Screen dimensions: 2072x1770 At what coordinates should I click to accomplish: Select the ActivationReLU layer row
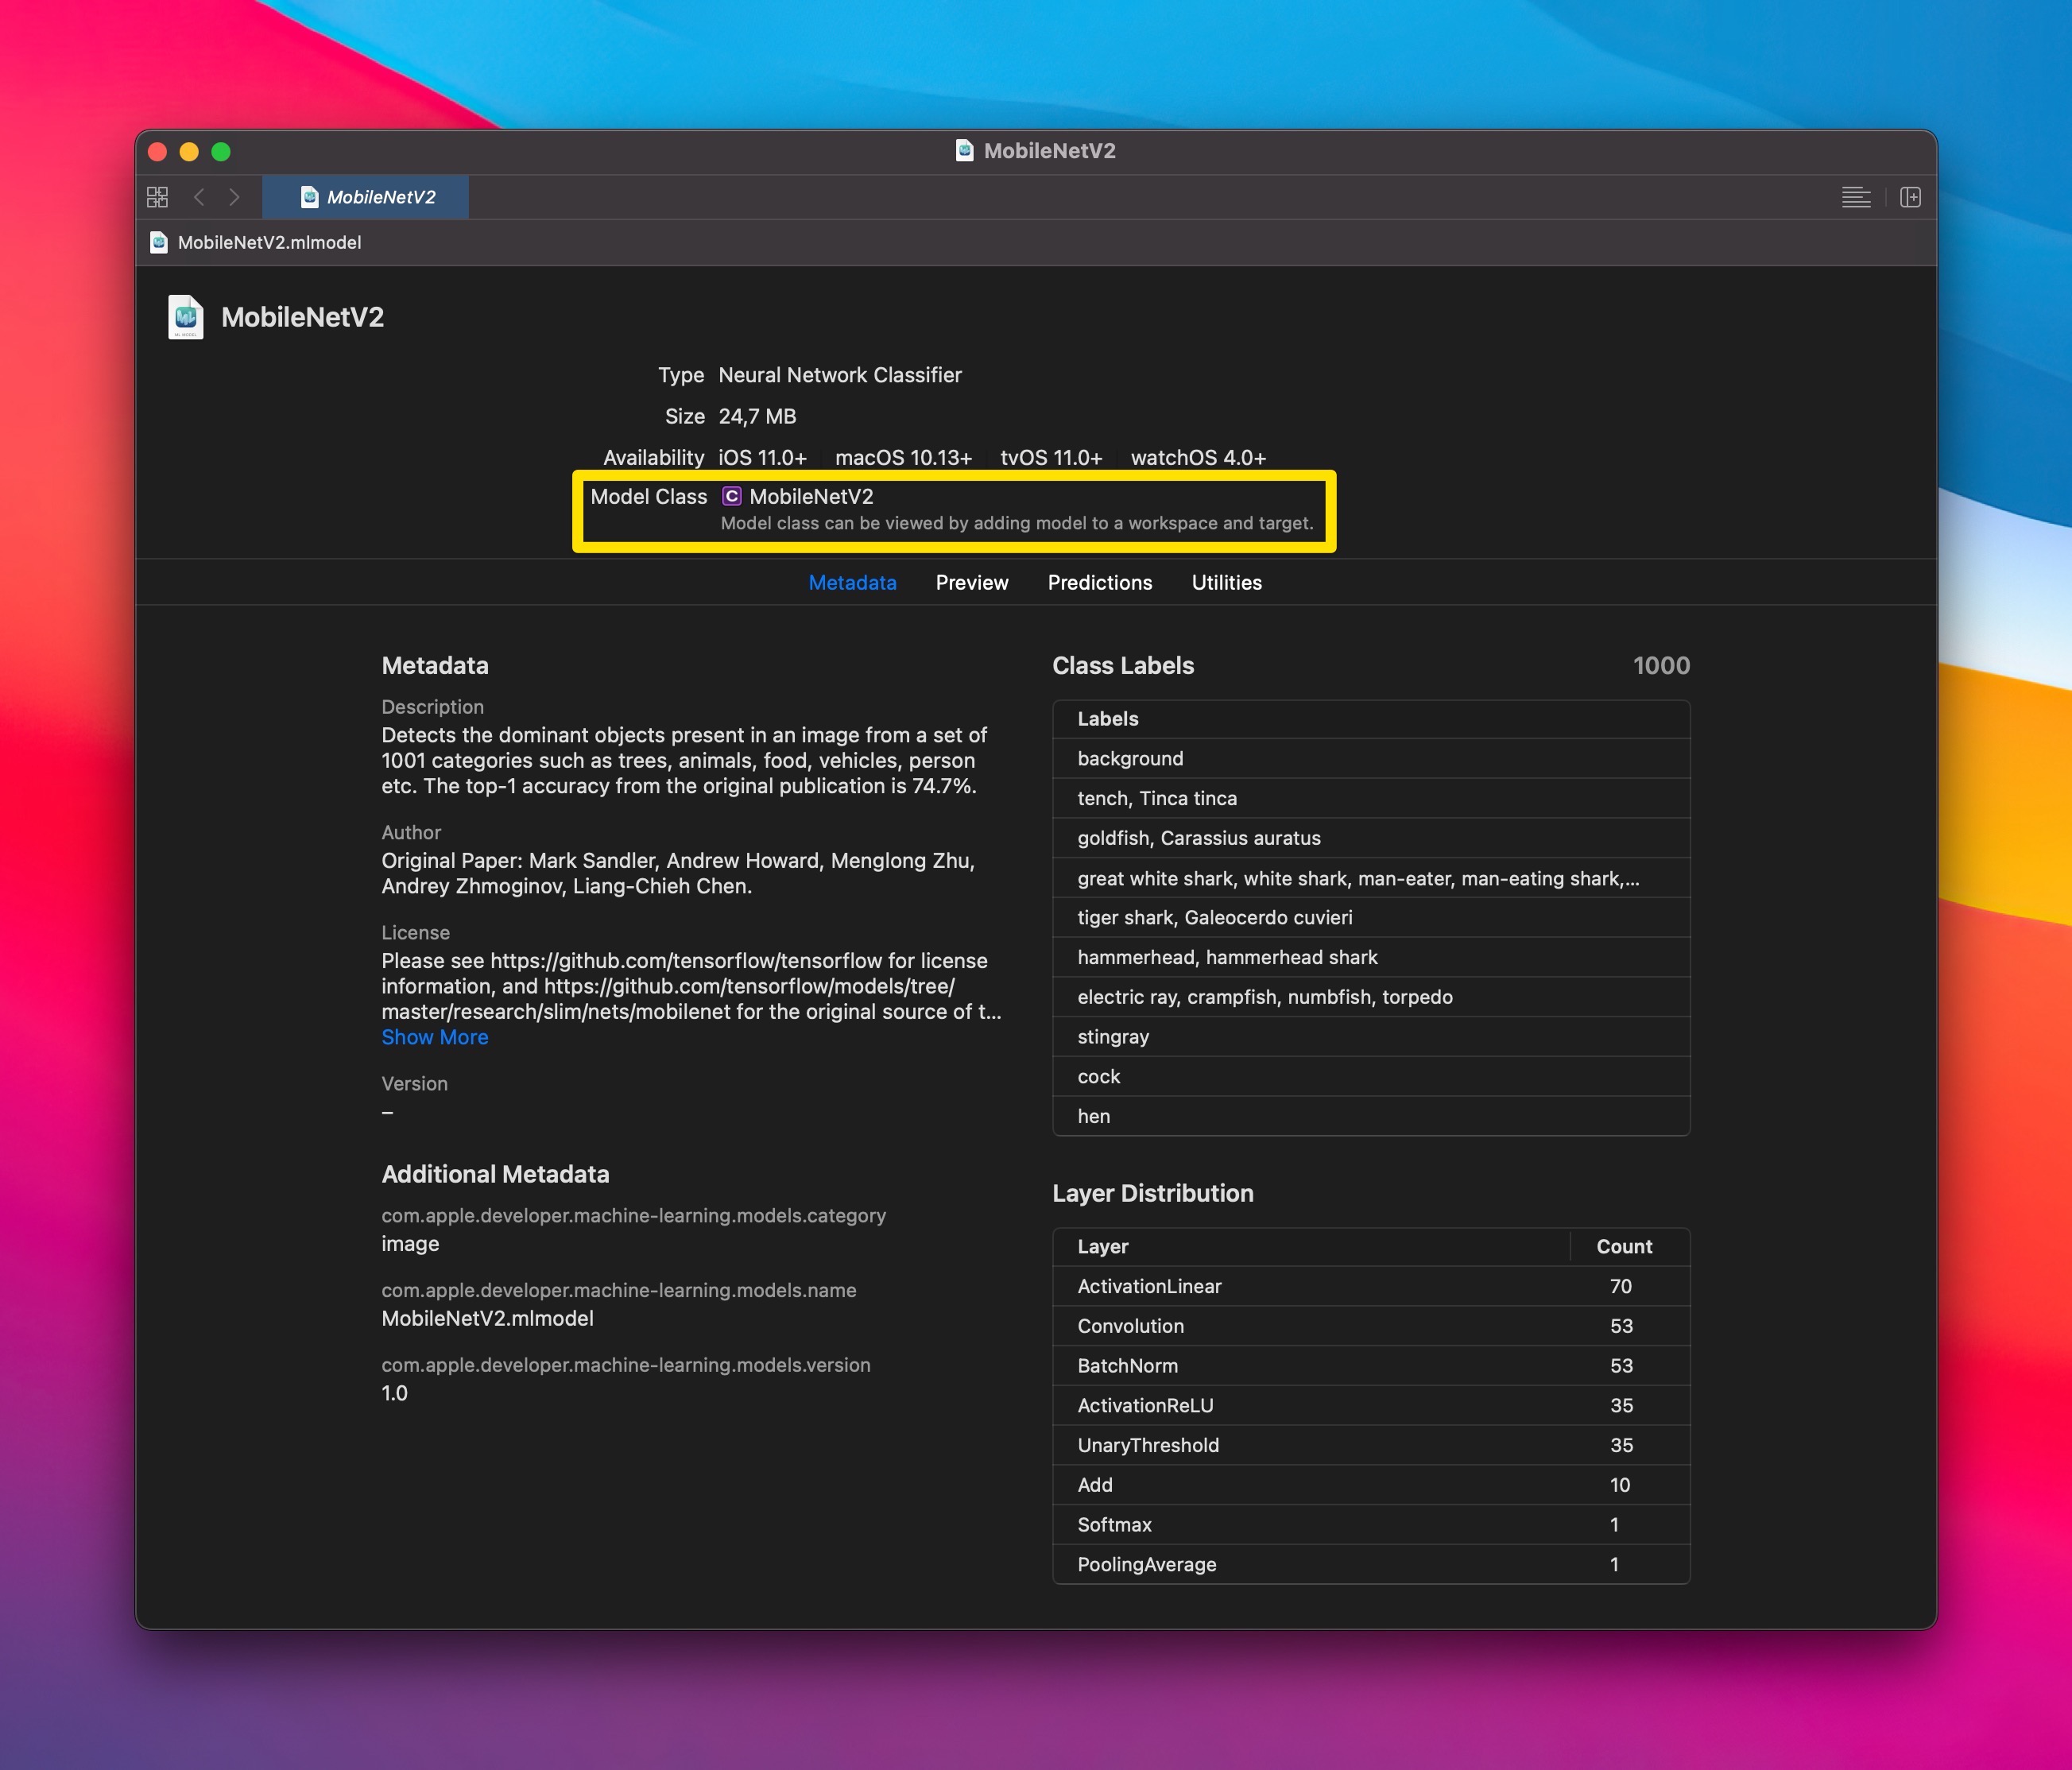pos(1371,1405)
